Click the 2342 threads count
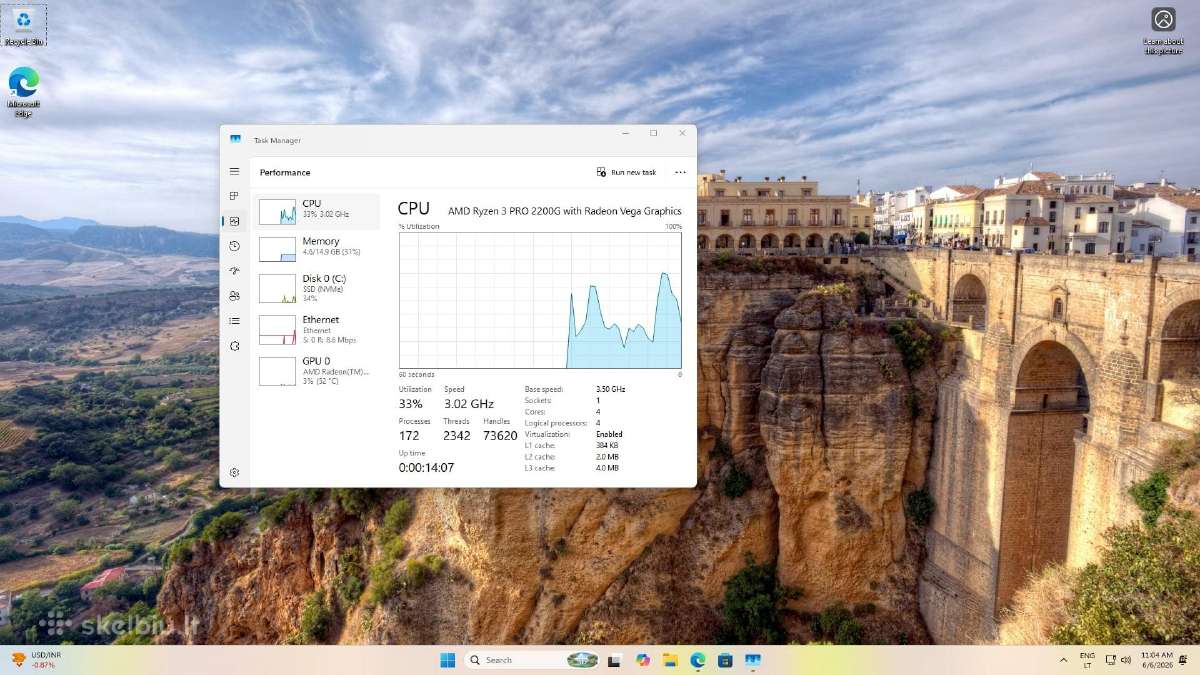This screenshot has width=1200, height=675. [457, 436]
